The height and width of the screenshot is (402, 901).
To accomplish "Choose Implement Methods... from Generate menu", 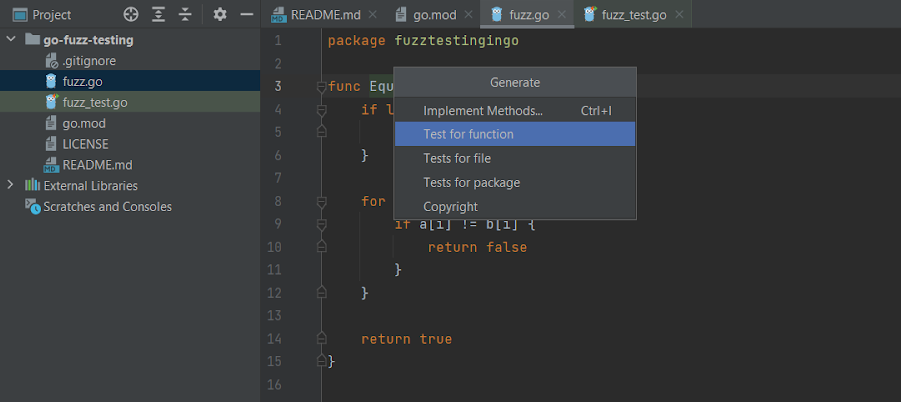I will [x=515, y=110].
